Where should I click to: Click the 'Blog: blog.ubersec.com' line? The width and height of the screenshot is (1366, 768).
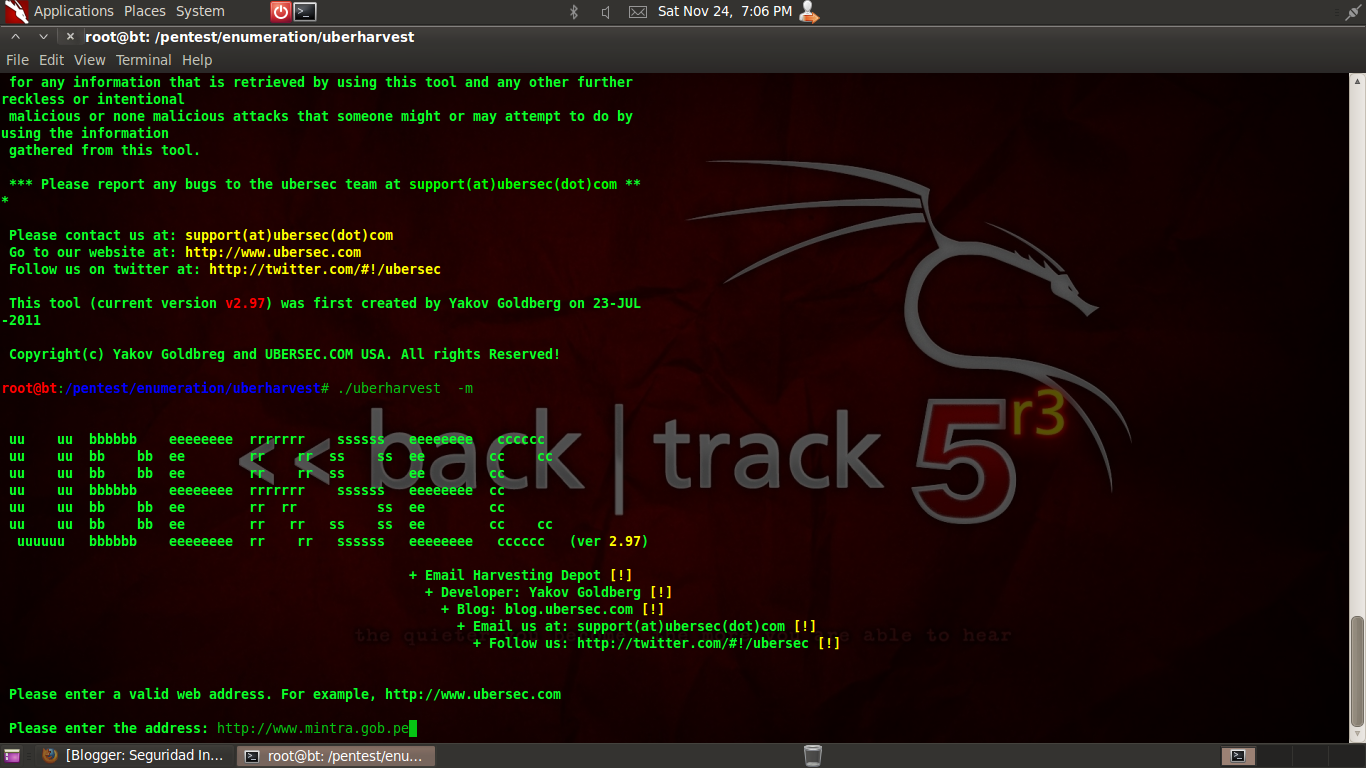553,609
